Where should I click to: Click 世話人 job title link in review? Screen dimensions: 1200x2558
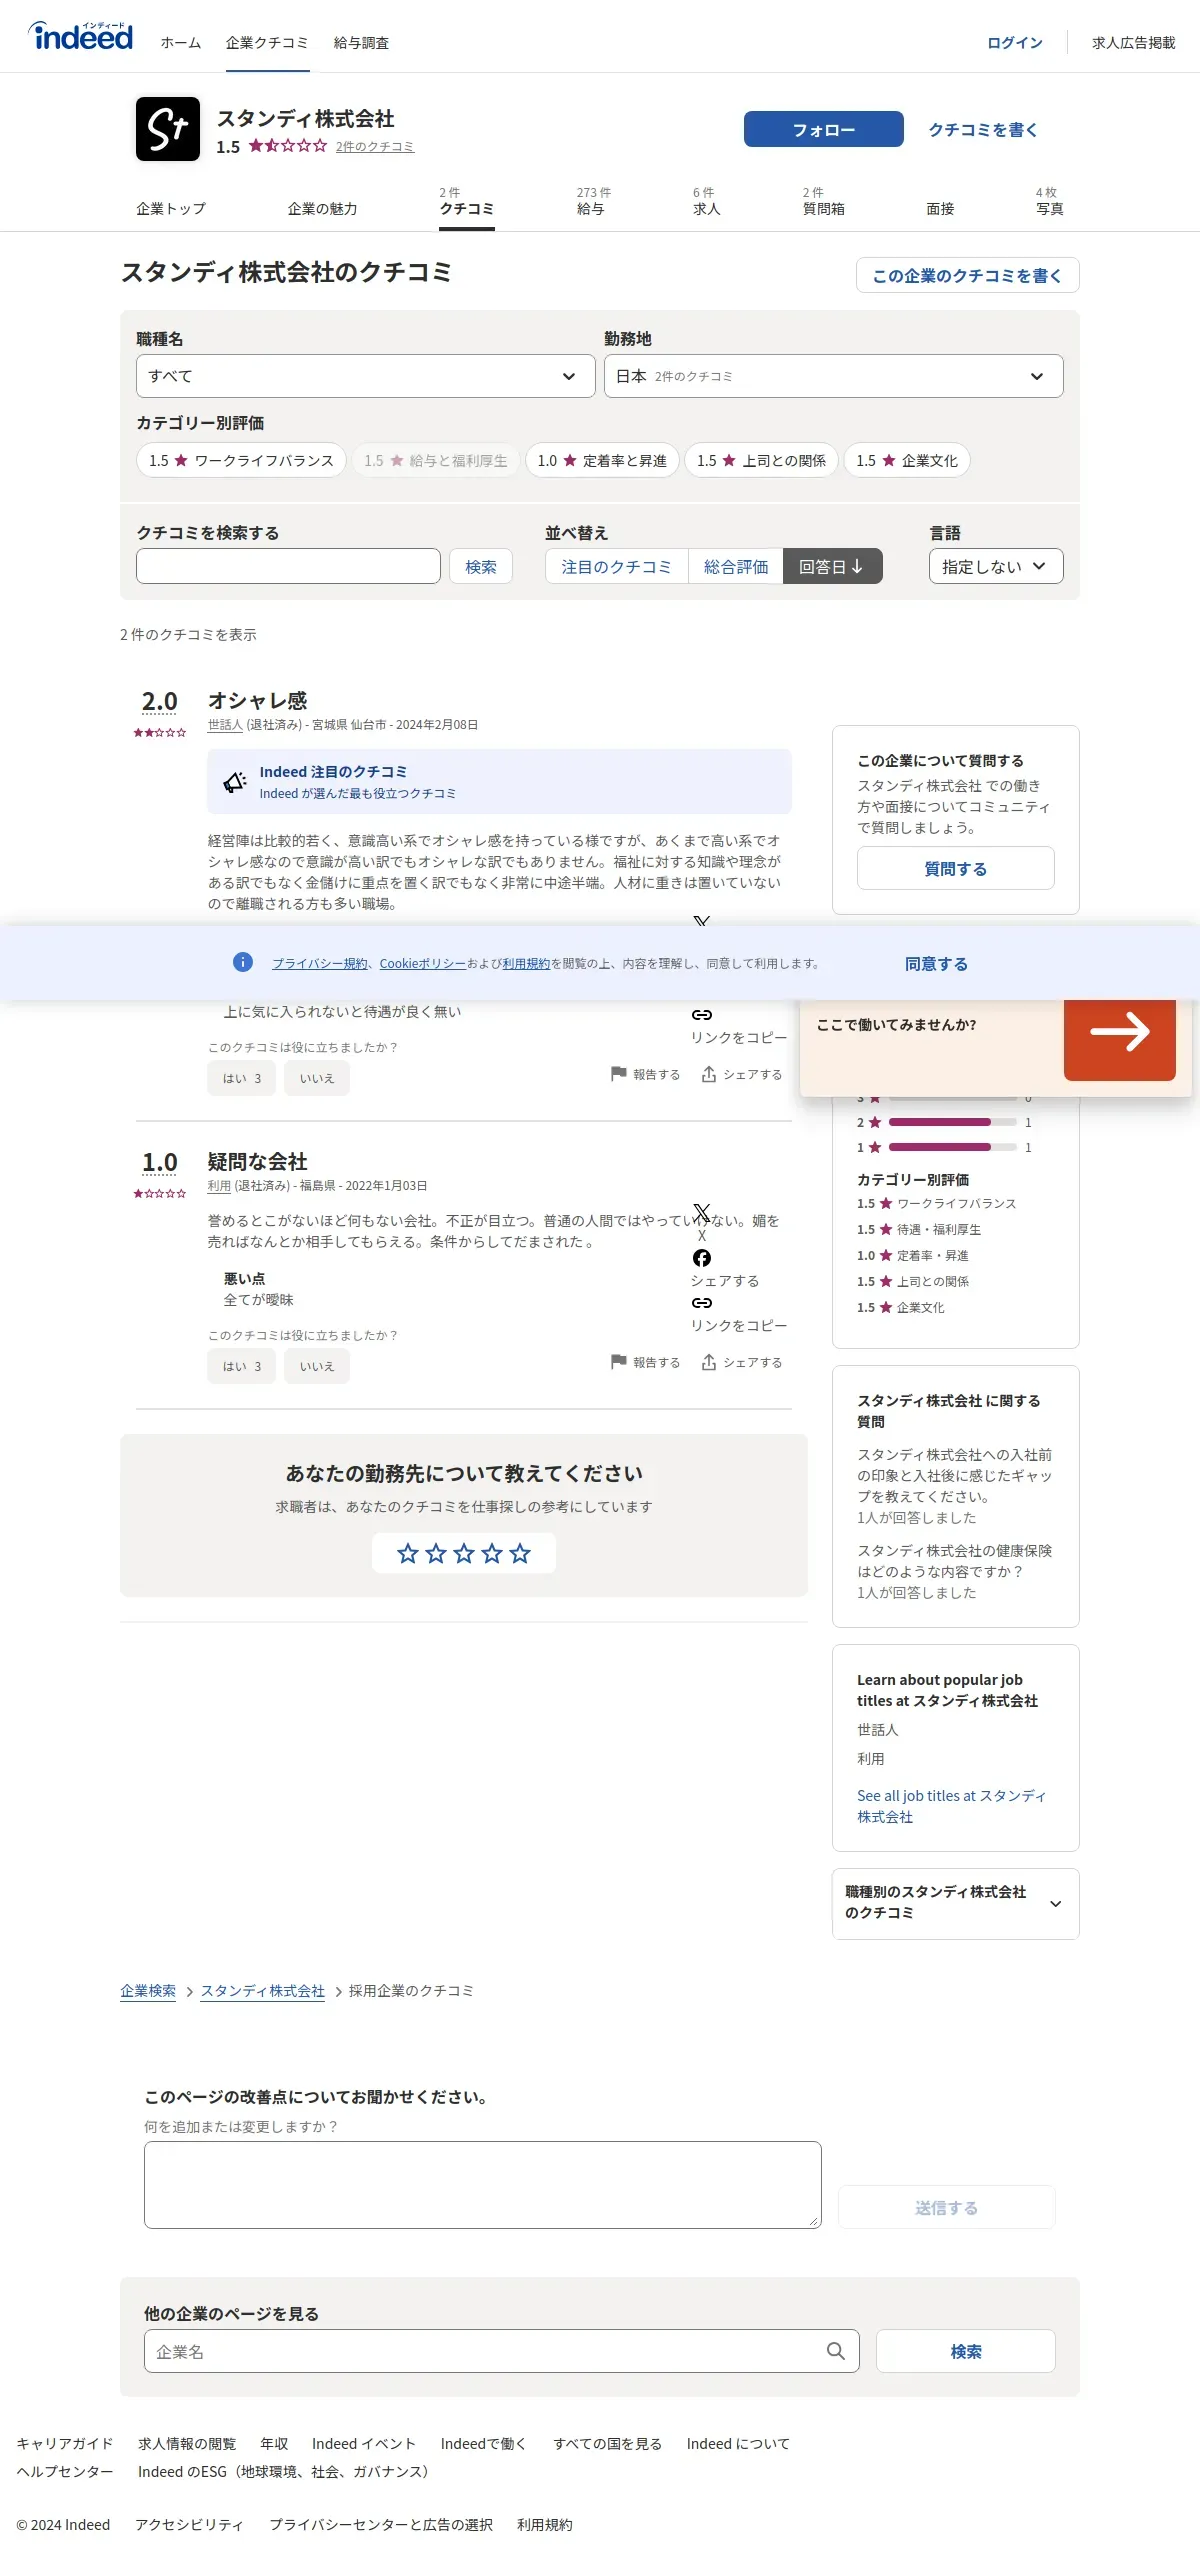click(225, 724)
